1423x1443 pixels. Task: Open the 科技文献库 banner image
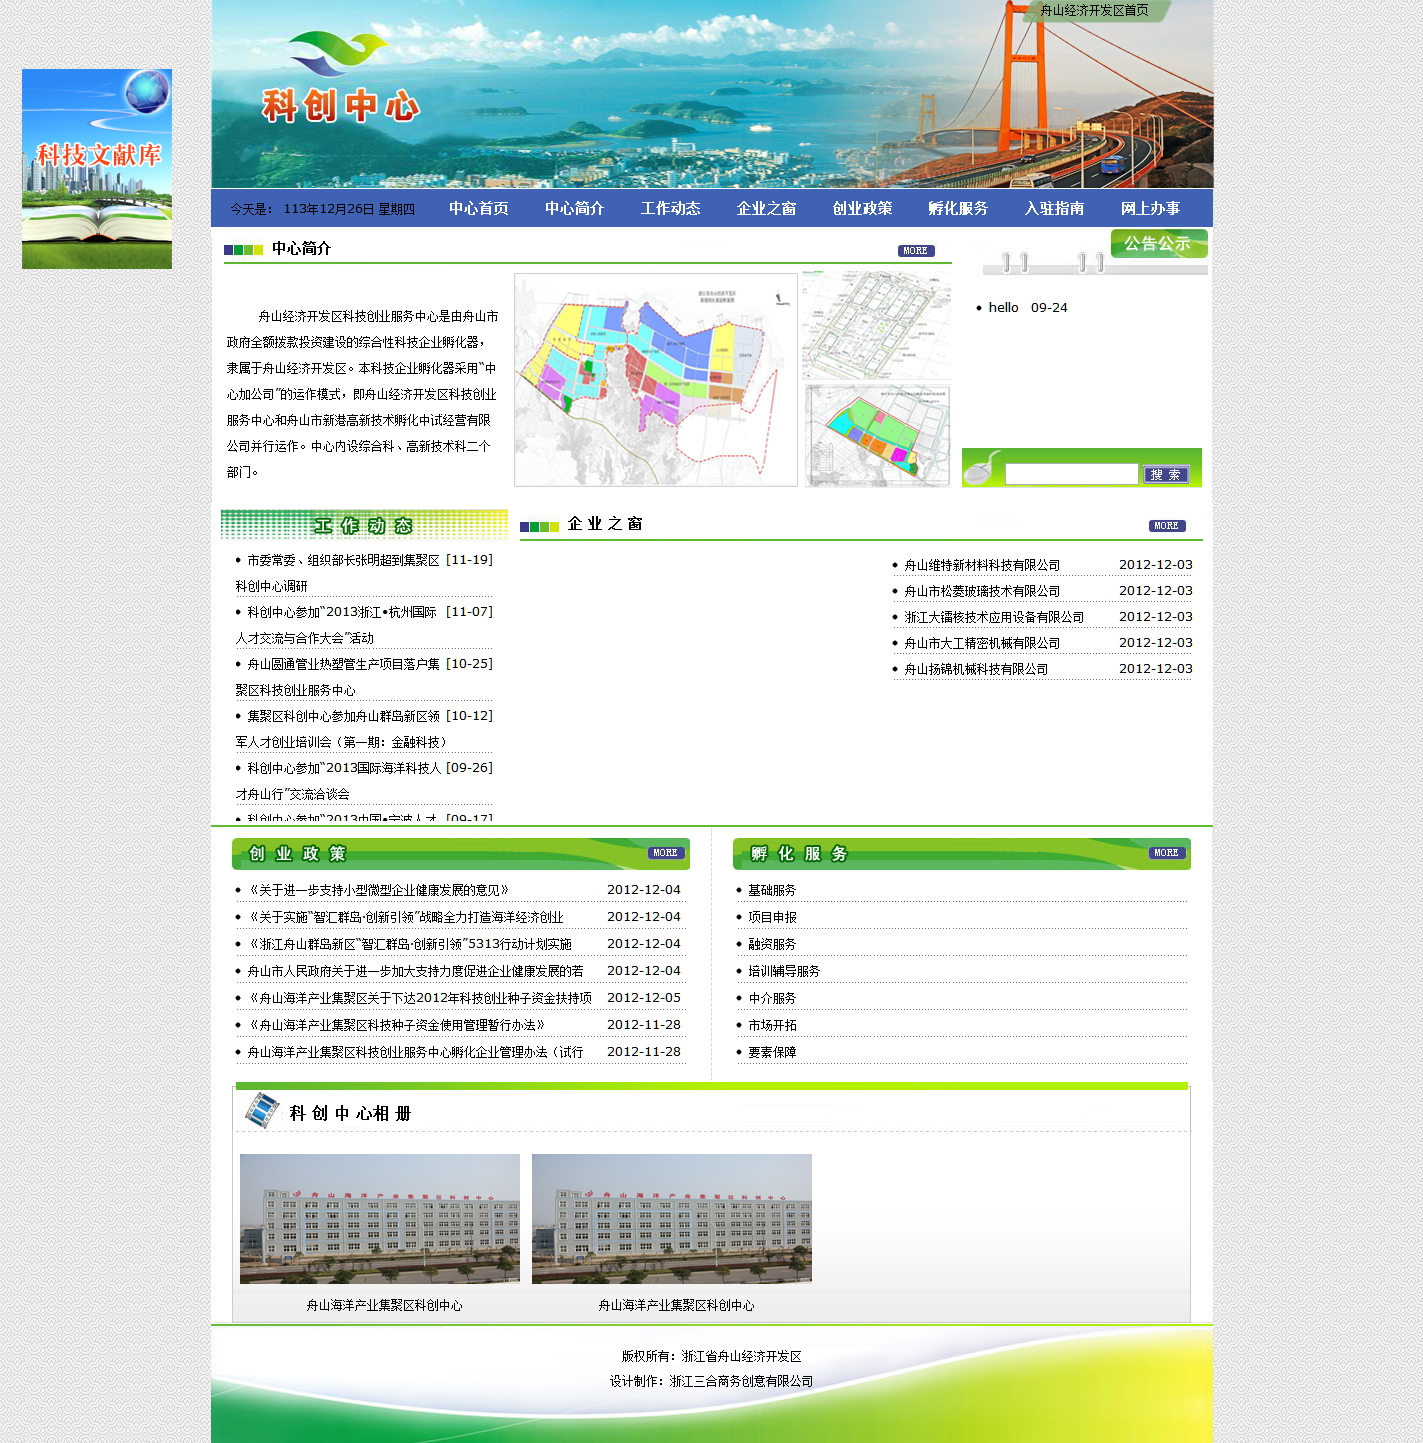(97, 169)
